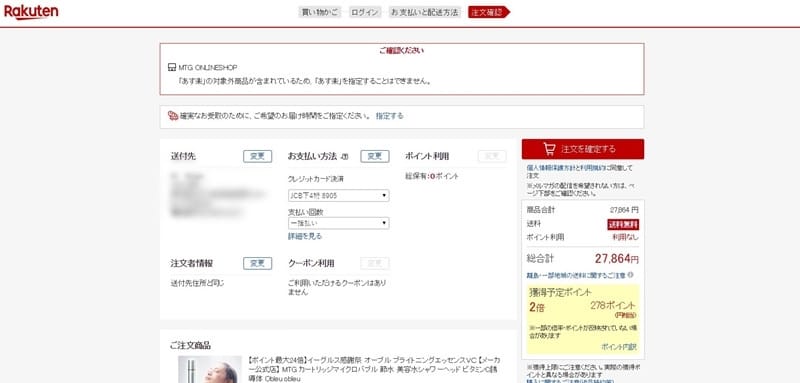
Task: Open the 買い物かご step
Action: coord(319,12)
